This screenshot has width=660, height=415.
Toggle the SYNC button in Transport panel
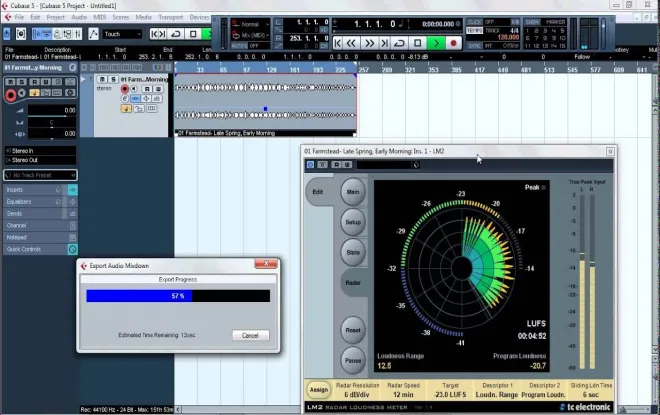(474, 45)
